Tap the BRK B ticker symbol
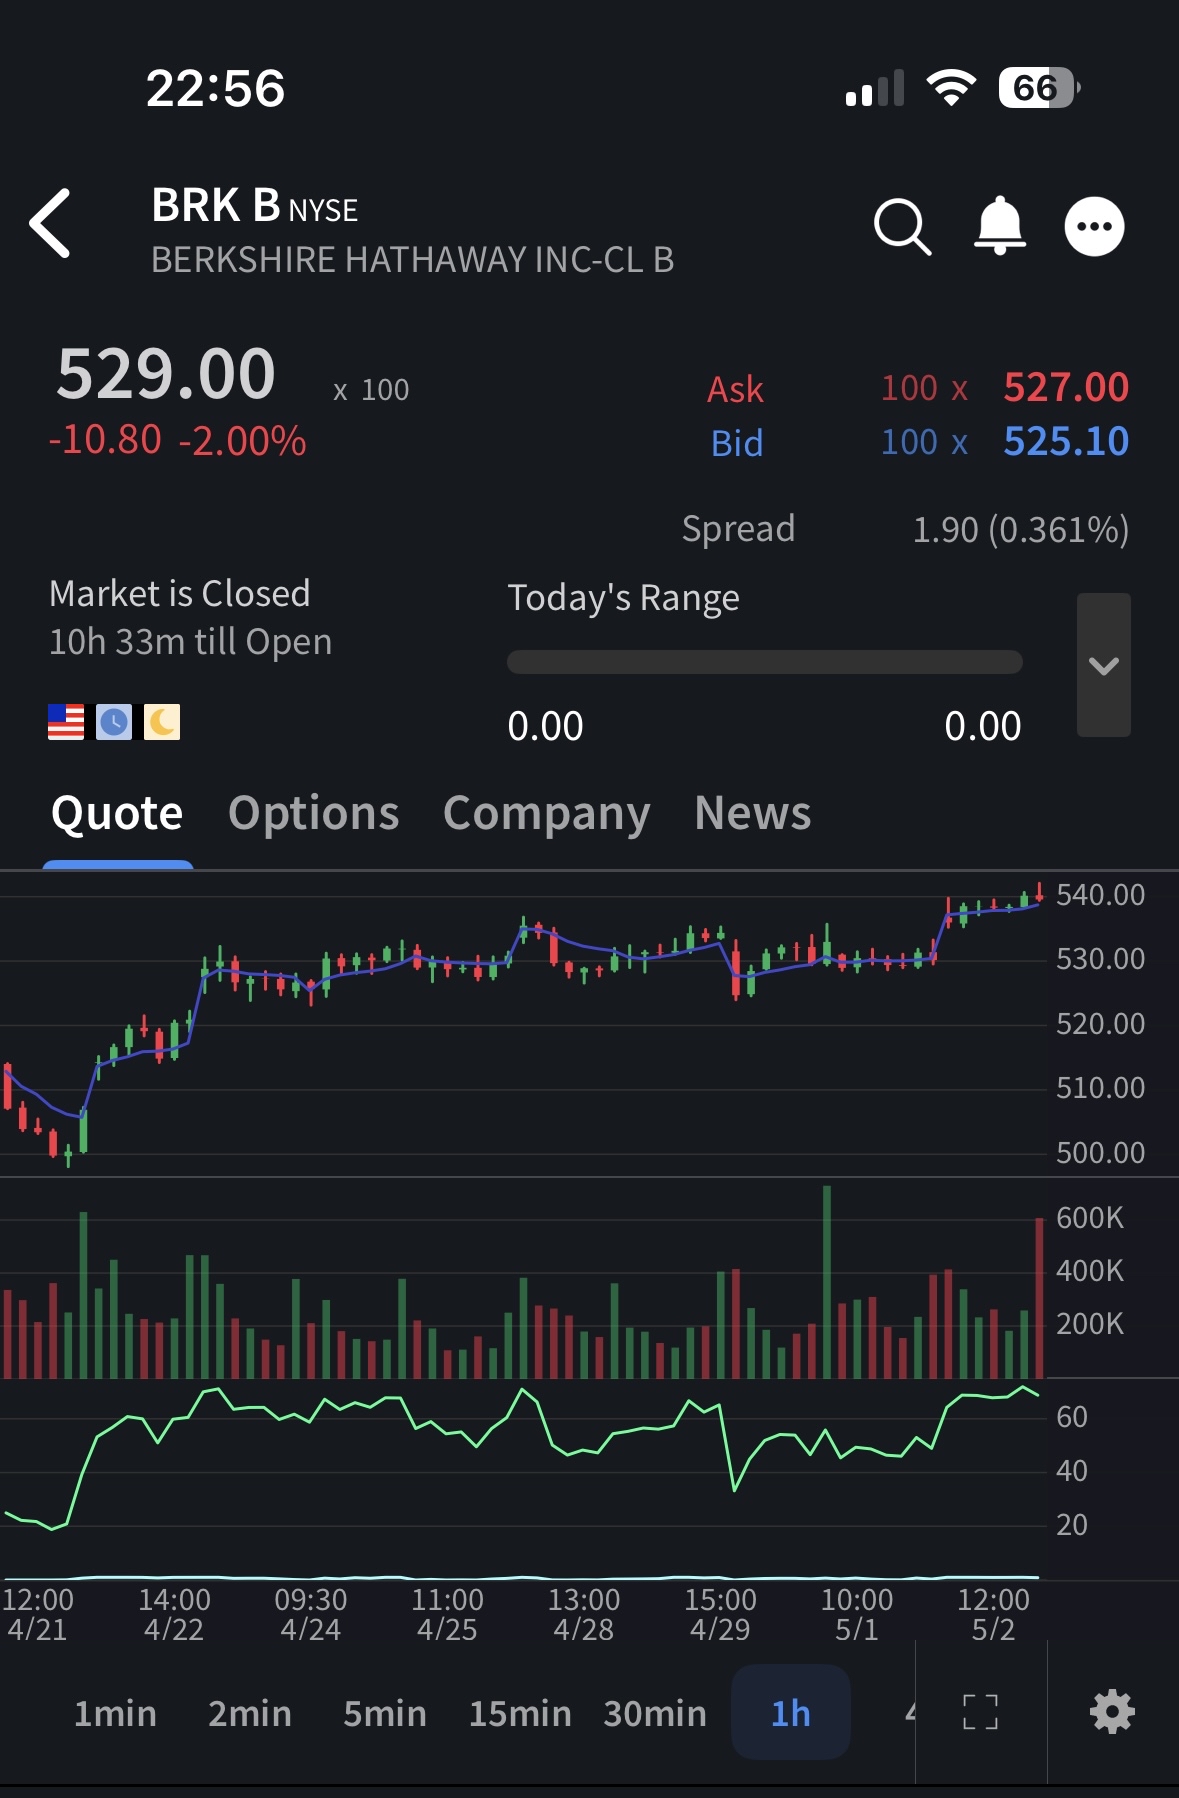The height and width of the screenshot is (1798, 1179). [x=216, y=206]
